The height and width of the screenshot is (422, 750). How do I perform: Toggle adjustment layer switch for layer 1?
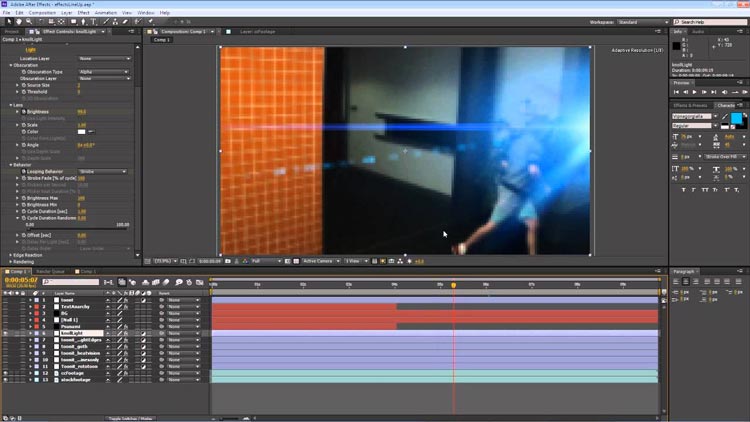click(x=143, y=300)
